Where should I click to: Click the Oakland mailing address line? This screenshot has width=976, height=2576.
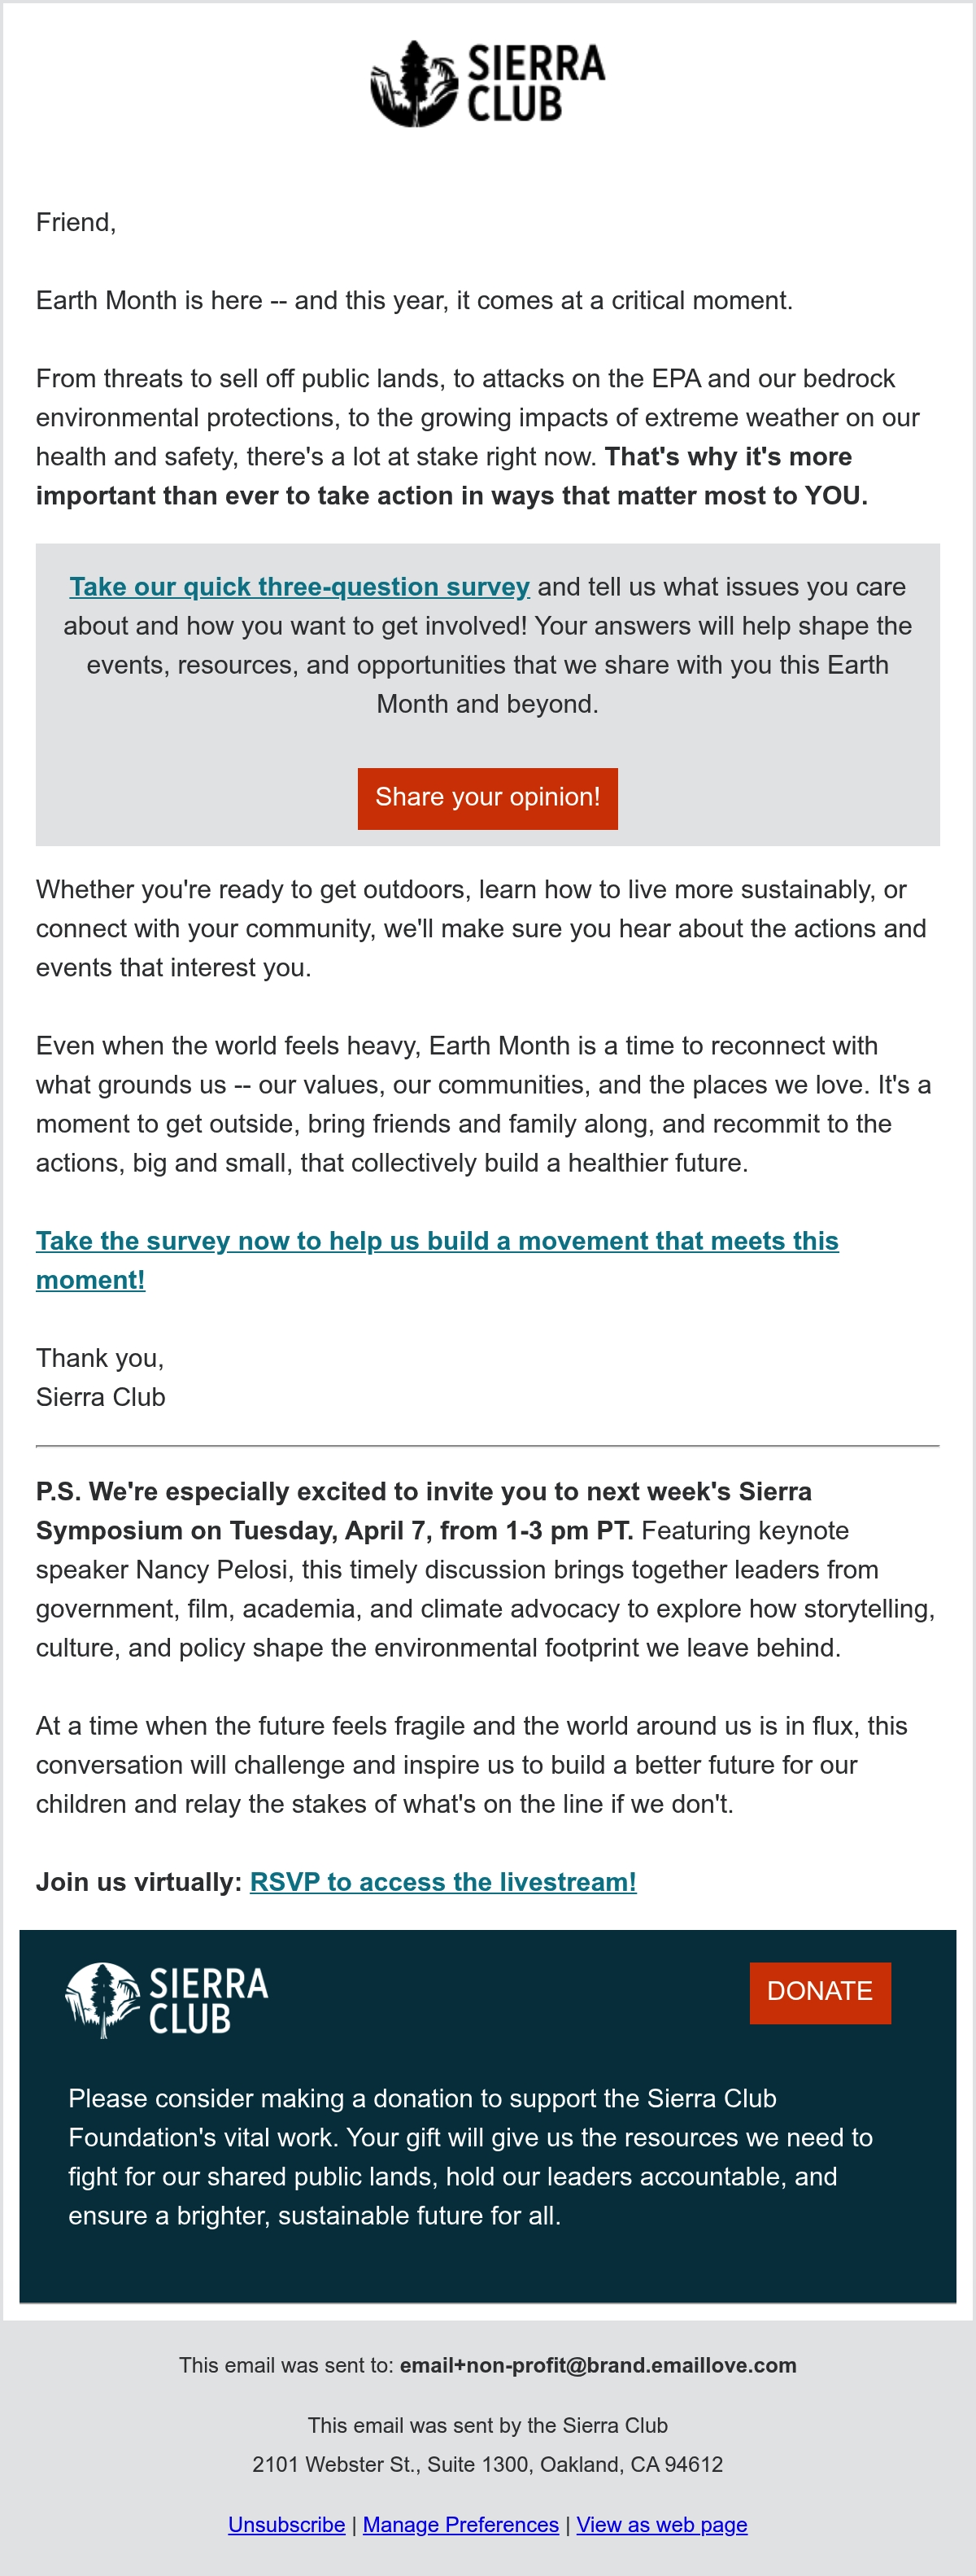coord(488,2464)
